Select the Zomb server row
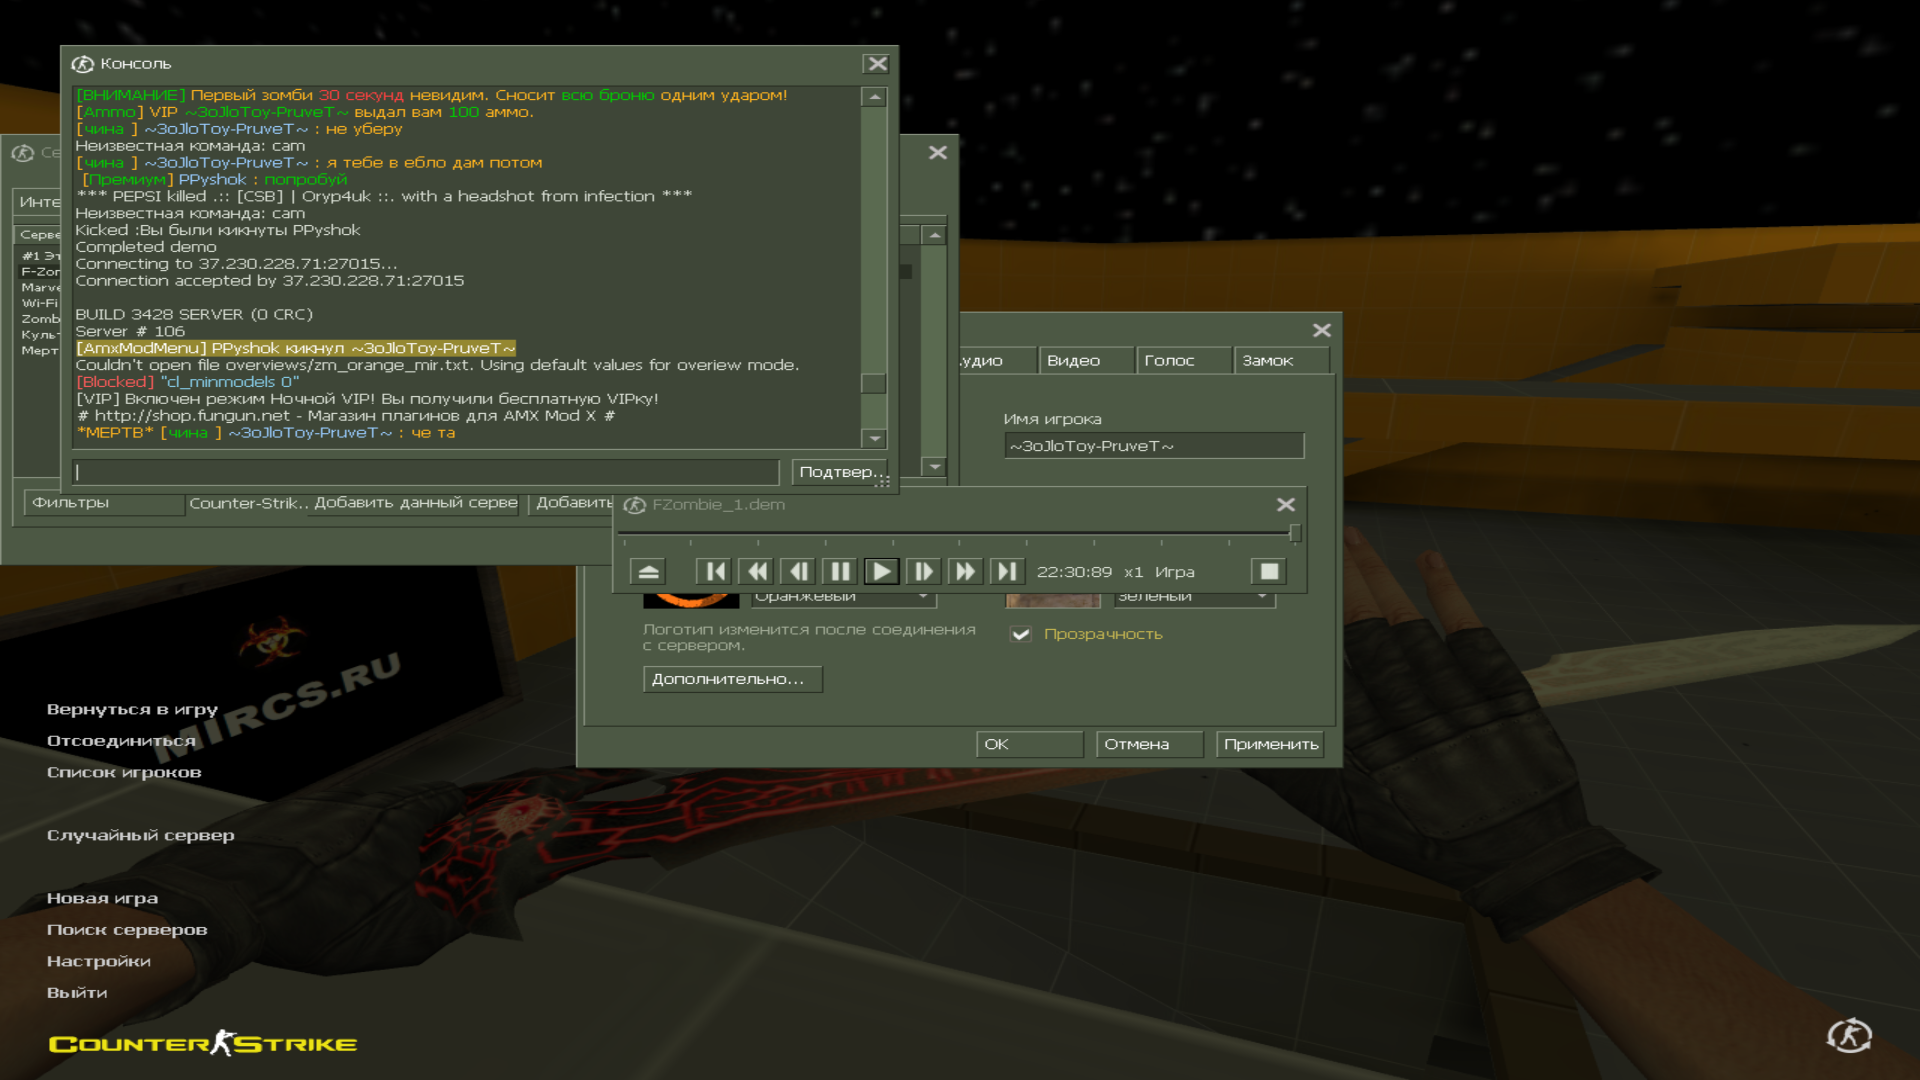Screen dimensions: 1920x1080 40,319
